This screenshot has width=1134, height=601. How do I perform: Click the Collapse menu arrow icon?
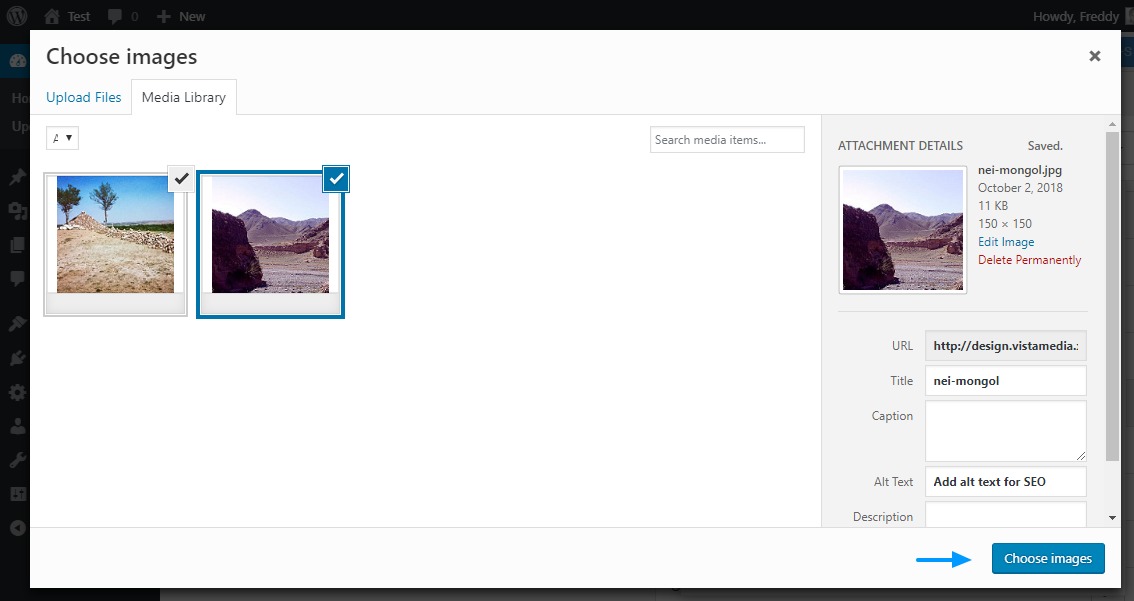point(17,528)
